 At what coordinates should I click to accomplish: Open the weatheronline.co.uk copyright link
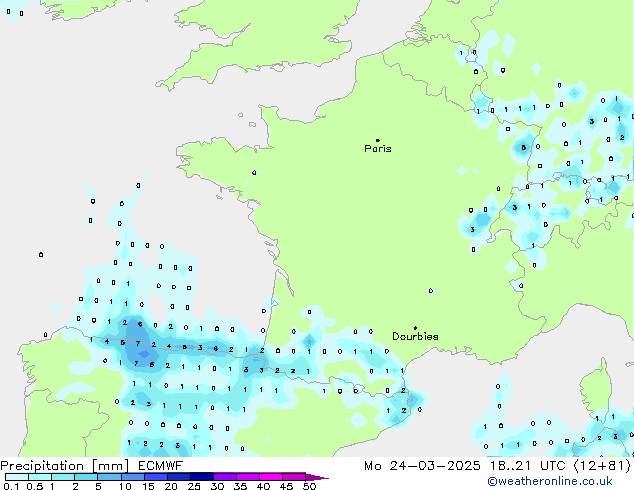pos(550,481)
